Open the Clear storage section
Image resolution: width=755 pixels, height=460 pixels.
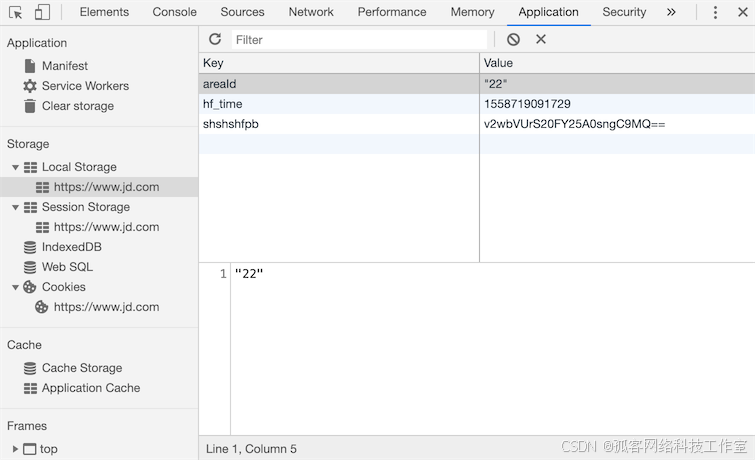coord(78,106)
